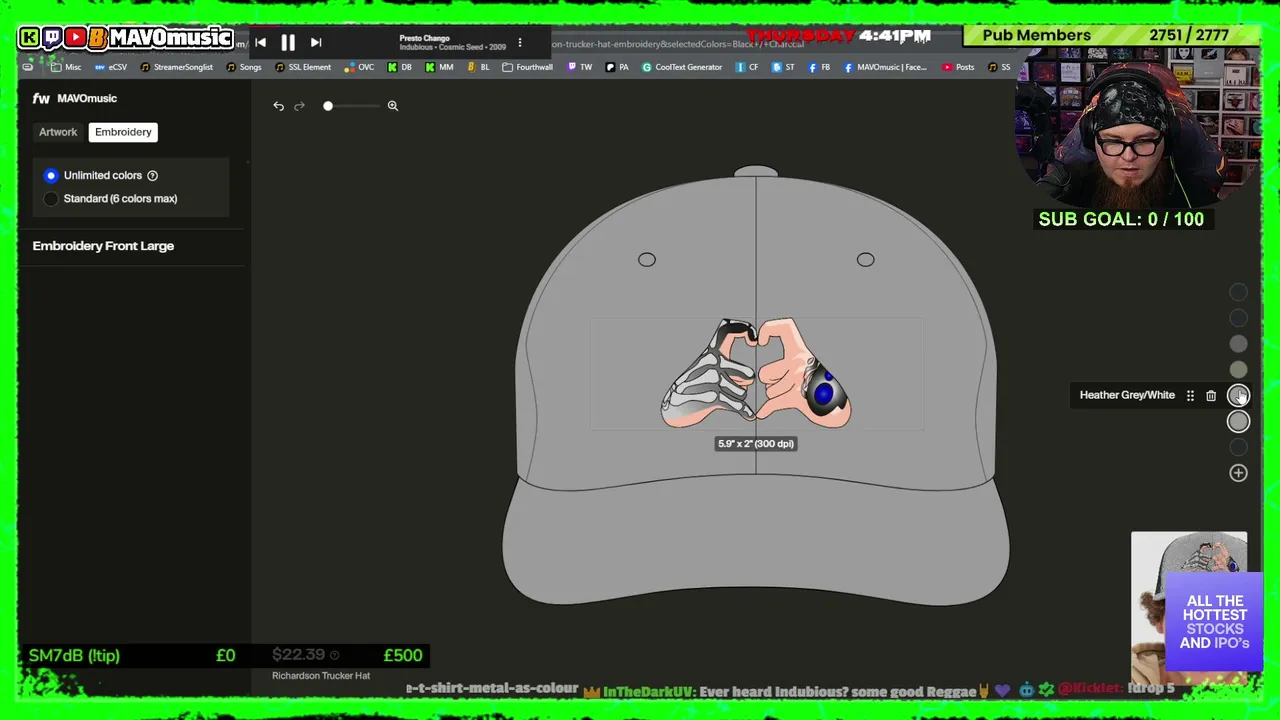Open the DB bookmark
This screenshot has width=1280, height=720.
[x=400, y=67]
